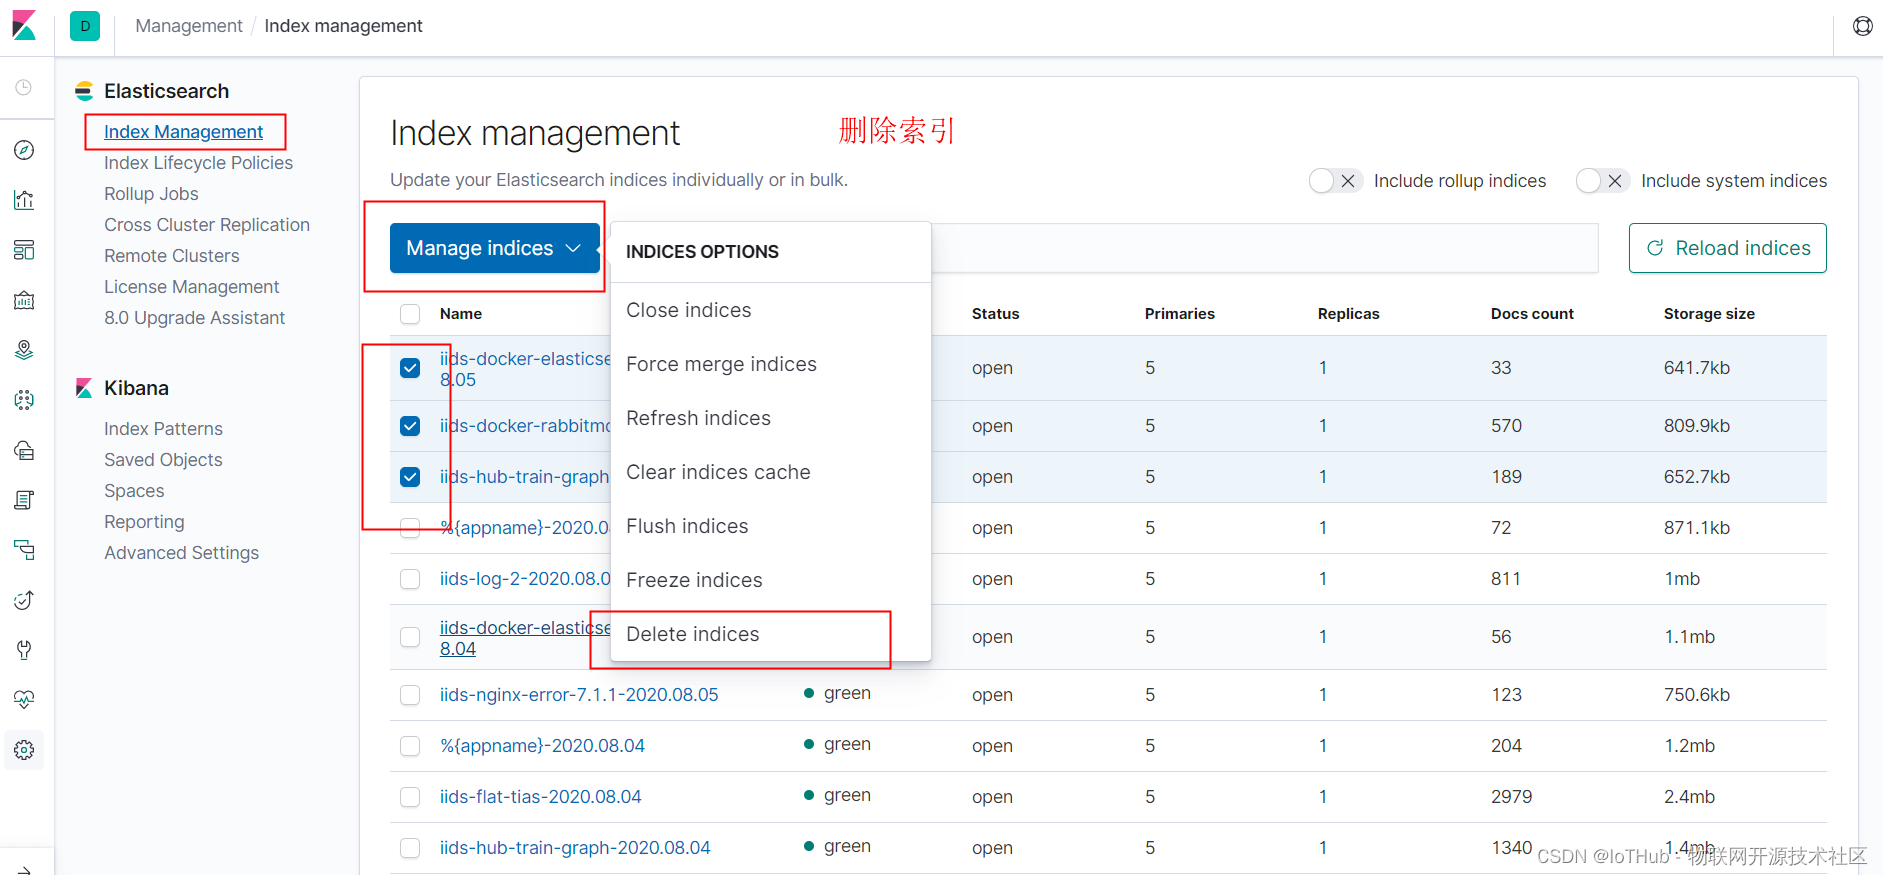The width and height of the screenshot is (1883, 875).
Task: Focus the indices search field
Action: (1264, 248)
